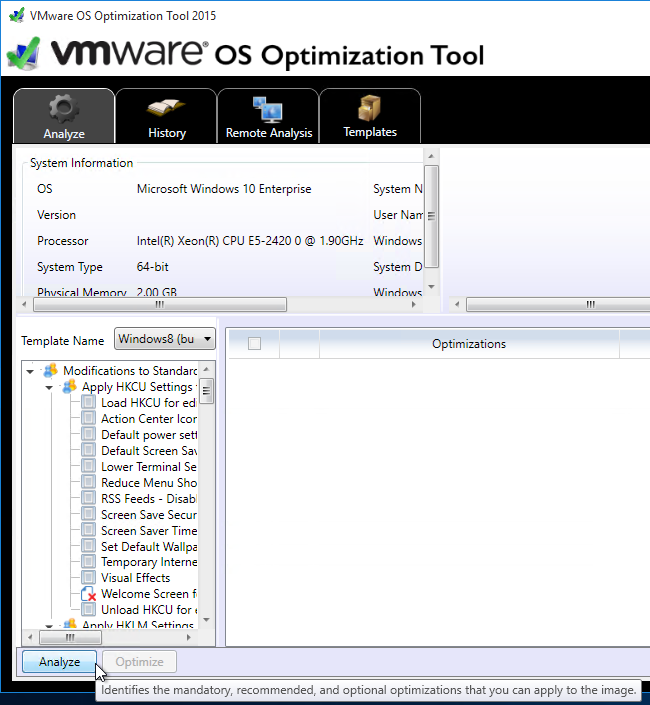Viewport: 650px width, 705px height.
Task: Switch to the History tab
Action: tap(166, 116)
